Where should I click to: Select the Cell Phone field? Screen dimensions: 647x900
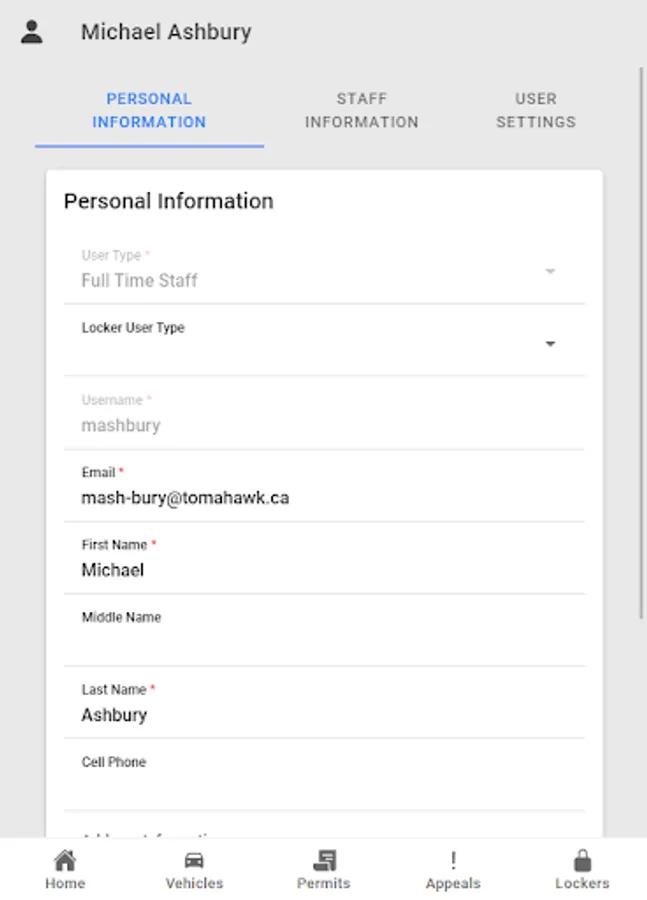(x=332, y=788)
